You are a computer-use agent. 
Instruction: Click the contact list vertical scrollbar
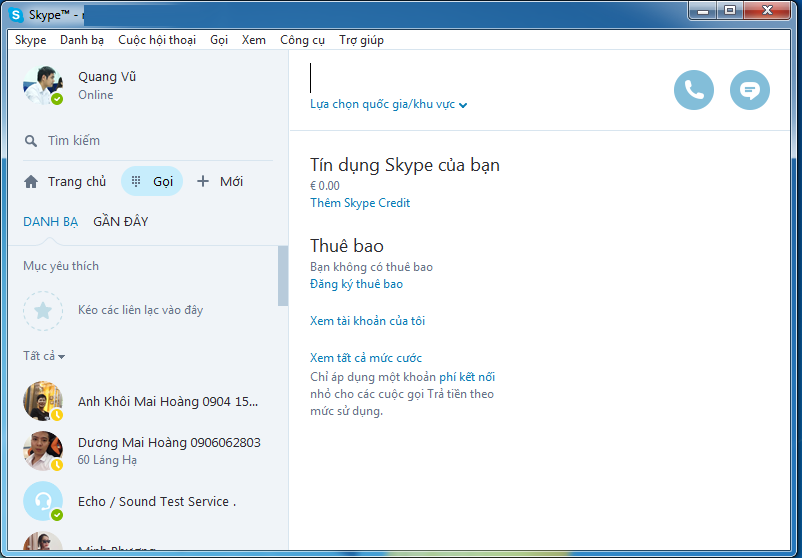[x=283, y=275]
